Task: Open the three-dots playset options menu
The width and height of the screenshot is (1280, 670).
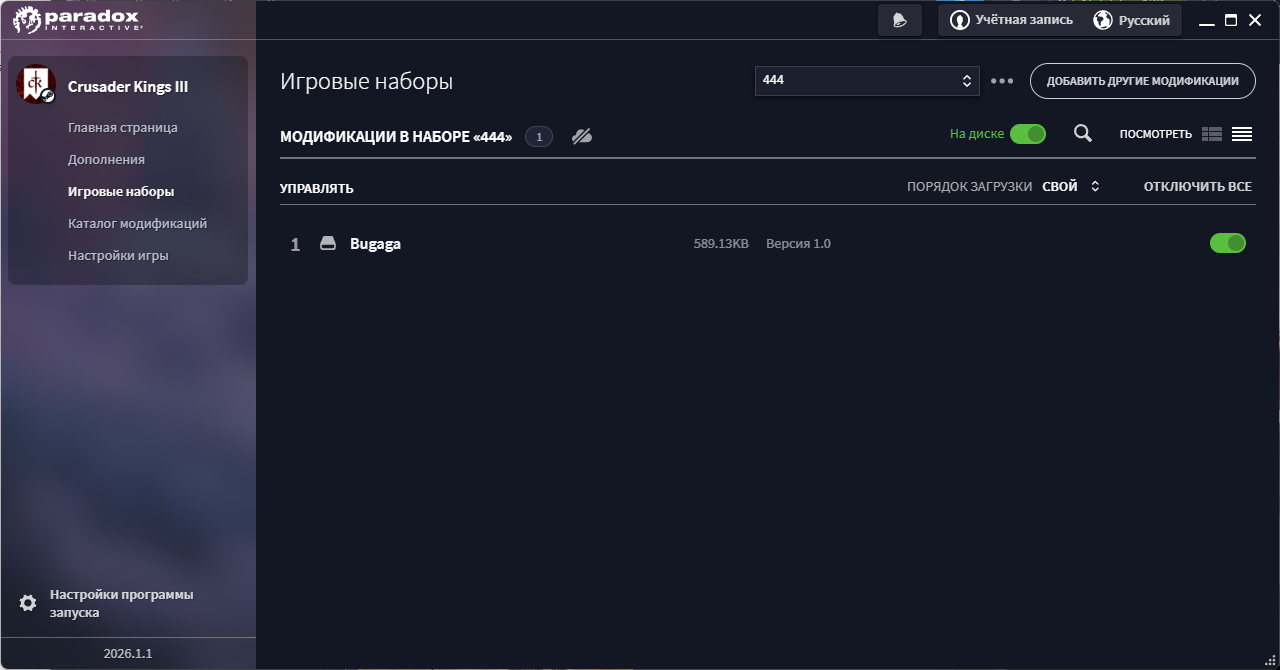Action: point(1002,81)
